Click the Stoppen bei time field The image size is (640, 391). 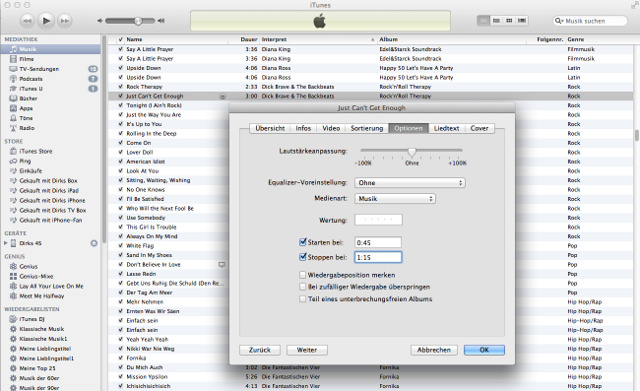pos(378,257)
